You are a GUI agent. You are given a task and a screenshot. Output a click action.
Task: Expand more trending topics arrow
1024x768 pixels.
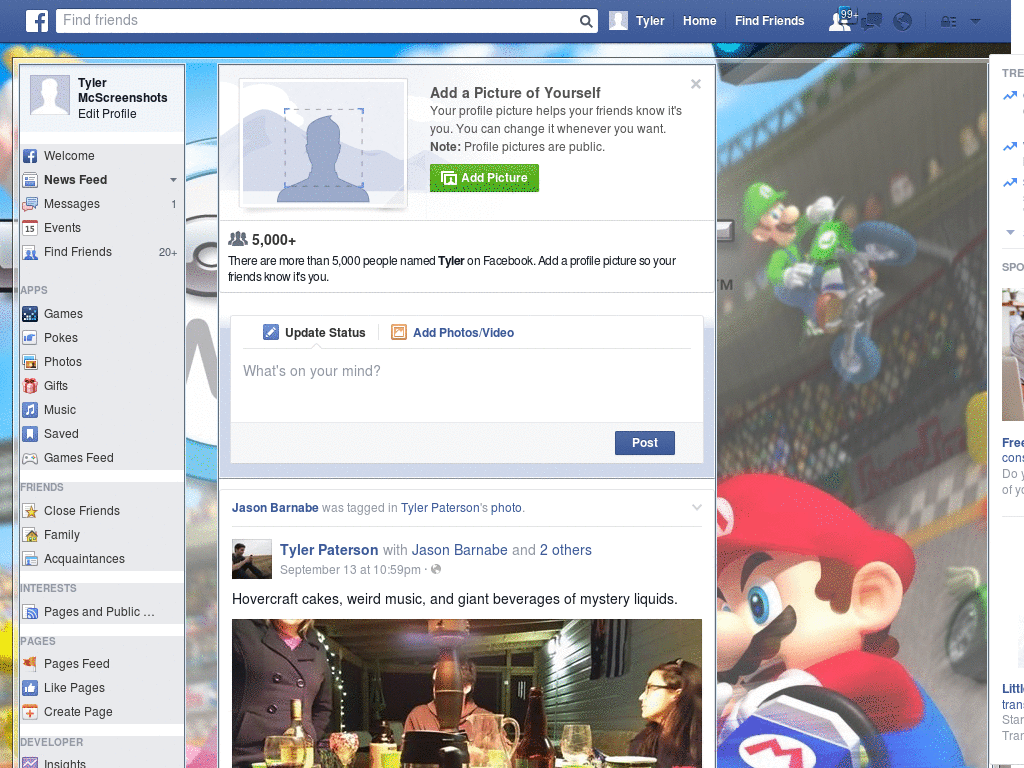coord(1010,232)
